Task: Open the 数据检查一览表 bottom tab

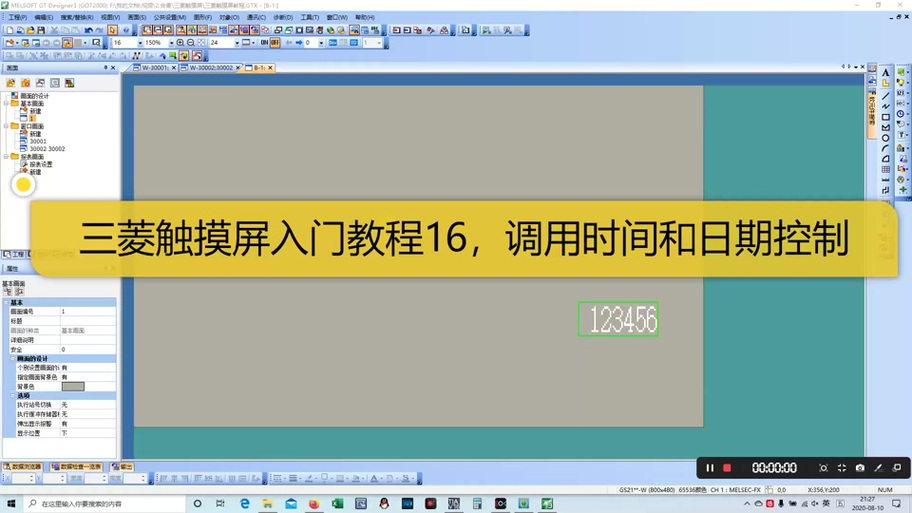Action: pos(77,466)
